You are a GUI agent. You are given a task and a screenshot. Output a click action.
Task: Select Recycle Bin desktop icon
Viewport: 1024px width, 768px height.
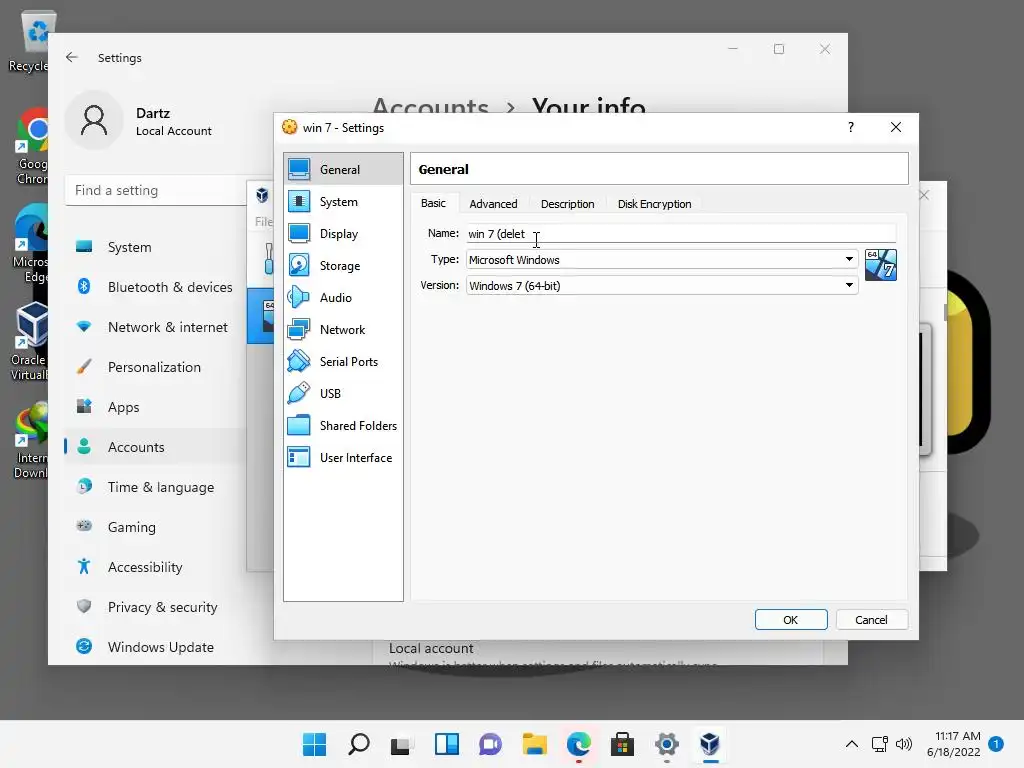(x=29, y=42)
